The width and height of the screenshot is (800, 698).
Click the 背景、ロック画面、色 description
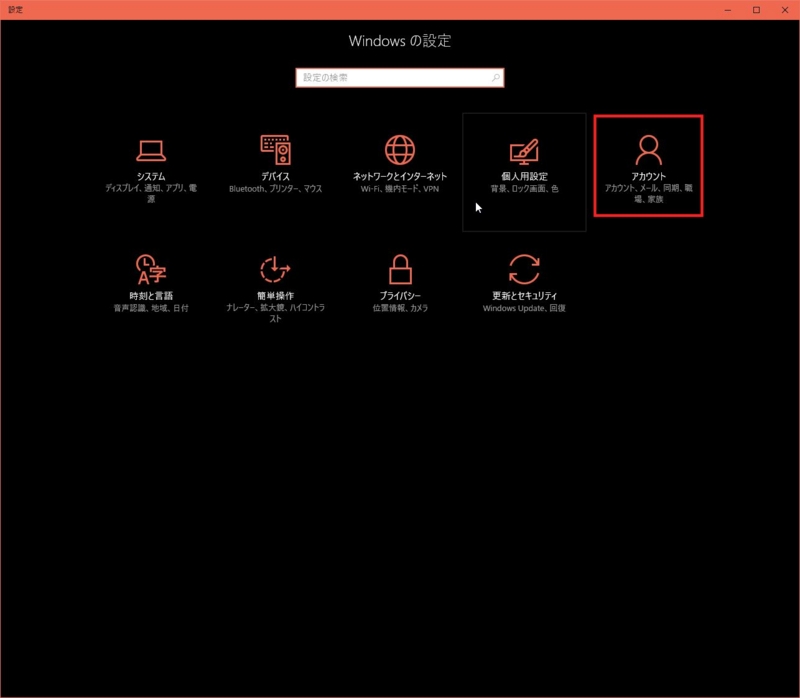(x=524, y=188)
